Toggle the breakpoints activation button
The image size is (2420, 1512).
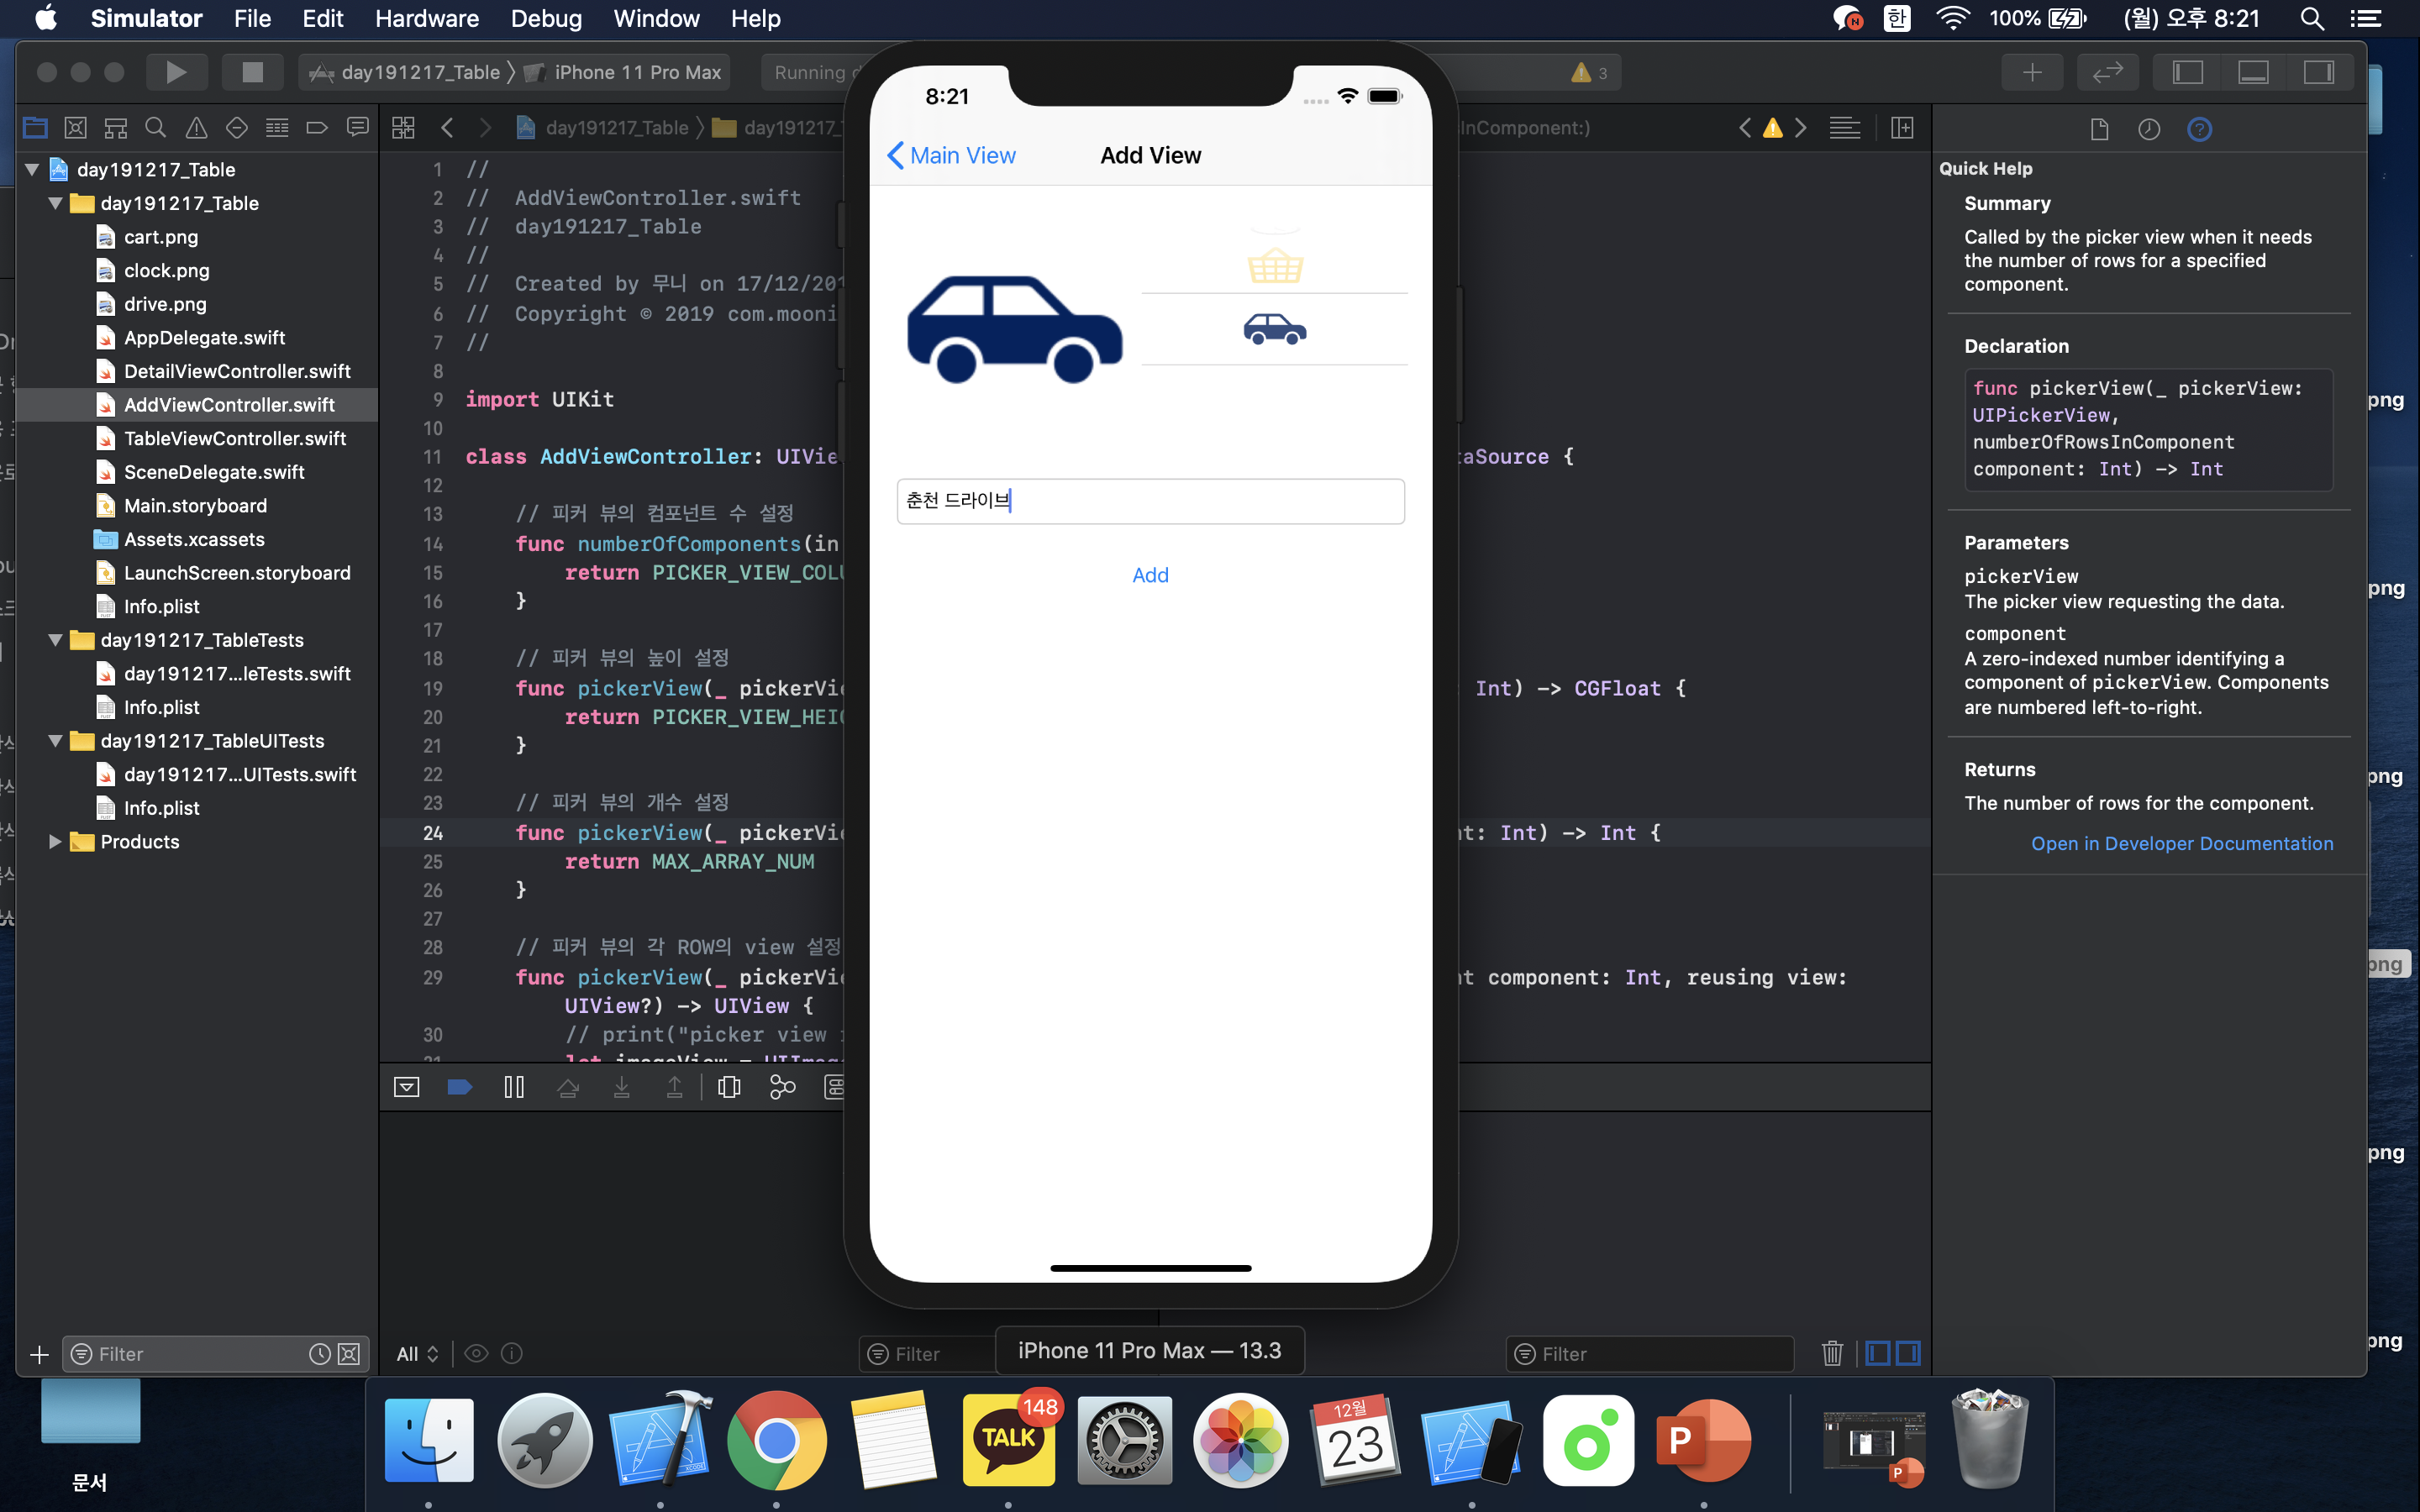coord(459,1087)
